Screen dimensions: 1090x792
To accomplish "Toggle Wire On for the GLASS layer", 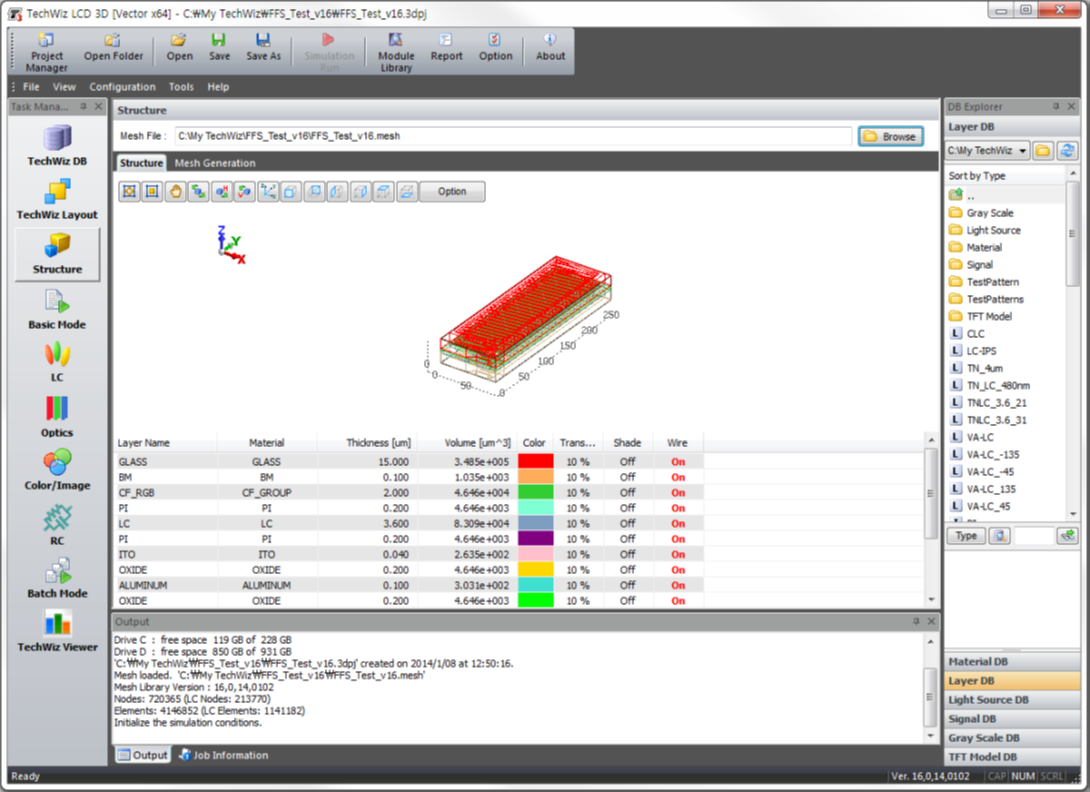I will [x=678, y=462].
